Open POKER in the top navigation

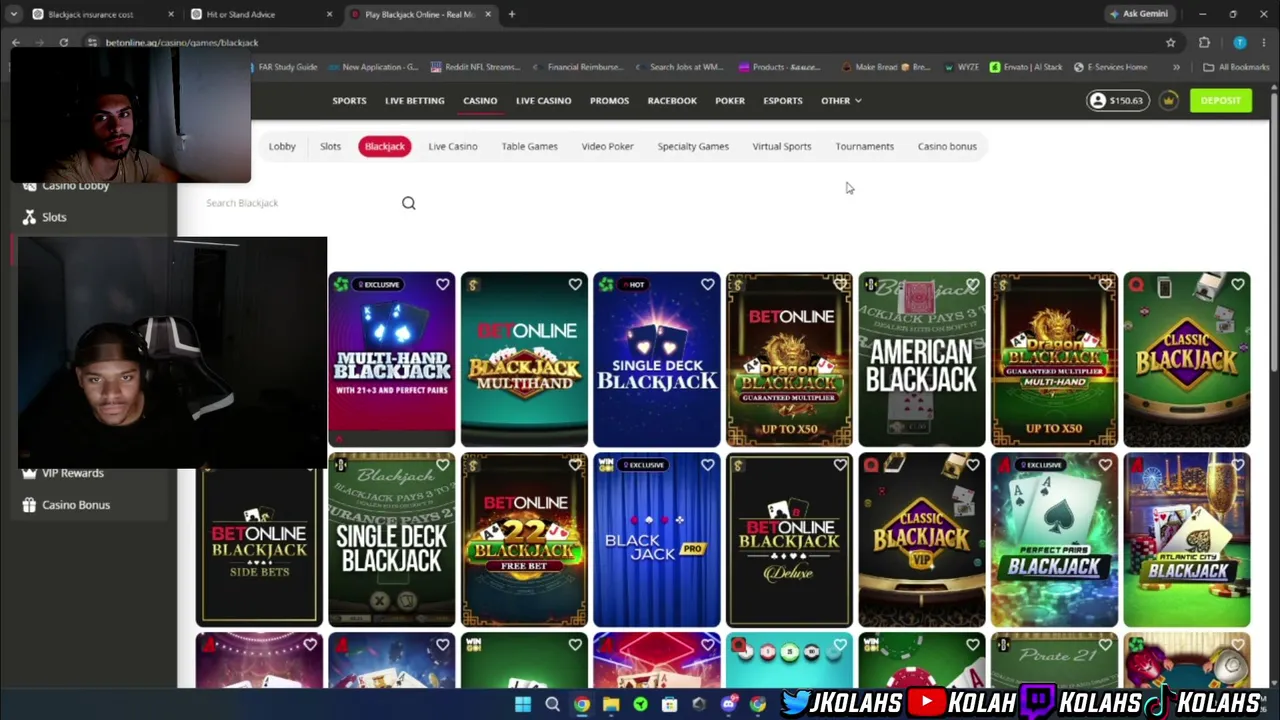coord(730,101)
